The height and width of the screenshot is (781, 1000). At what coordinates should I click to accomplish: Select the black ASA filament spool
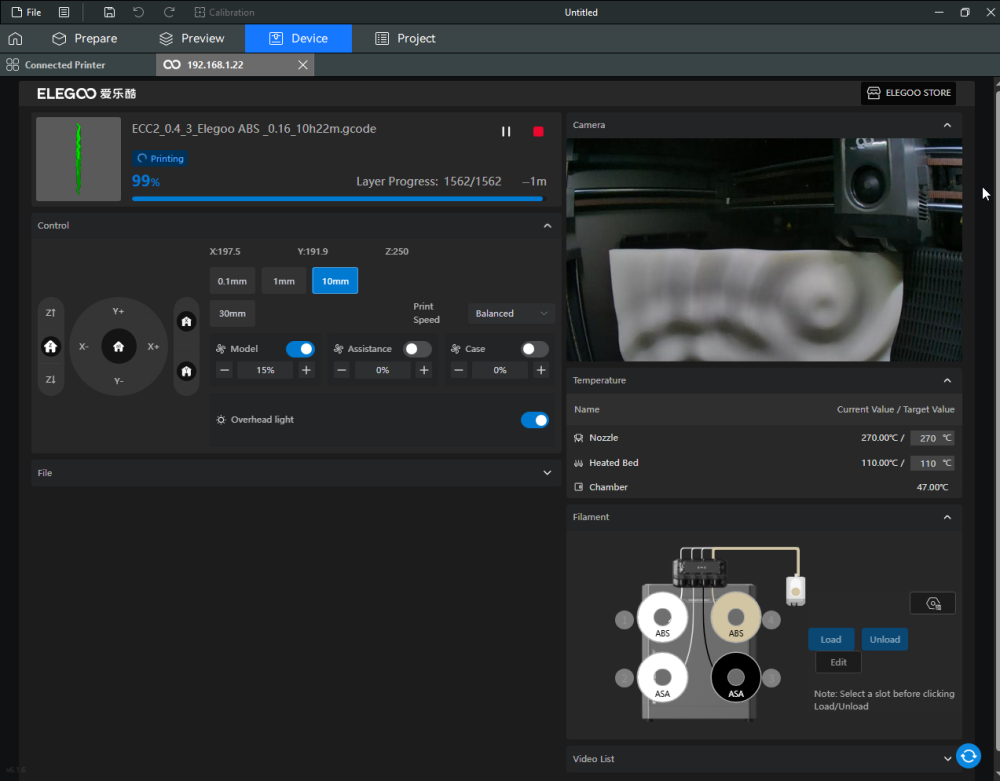(x=735, y=678)
